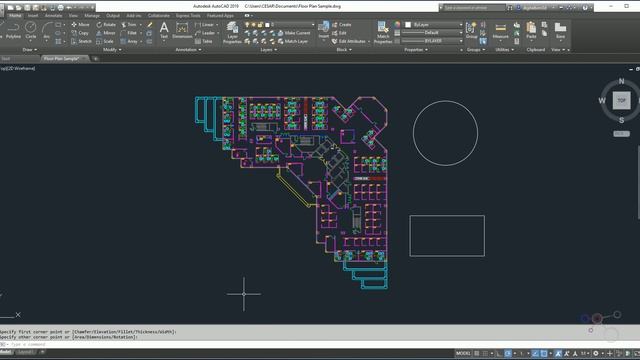This screenshot has width=640, height=360.
Task: Activate the Fillet tool
Action: 129,33
